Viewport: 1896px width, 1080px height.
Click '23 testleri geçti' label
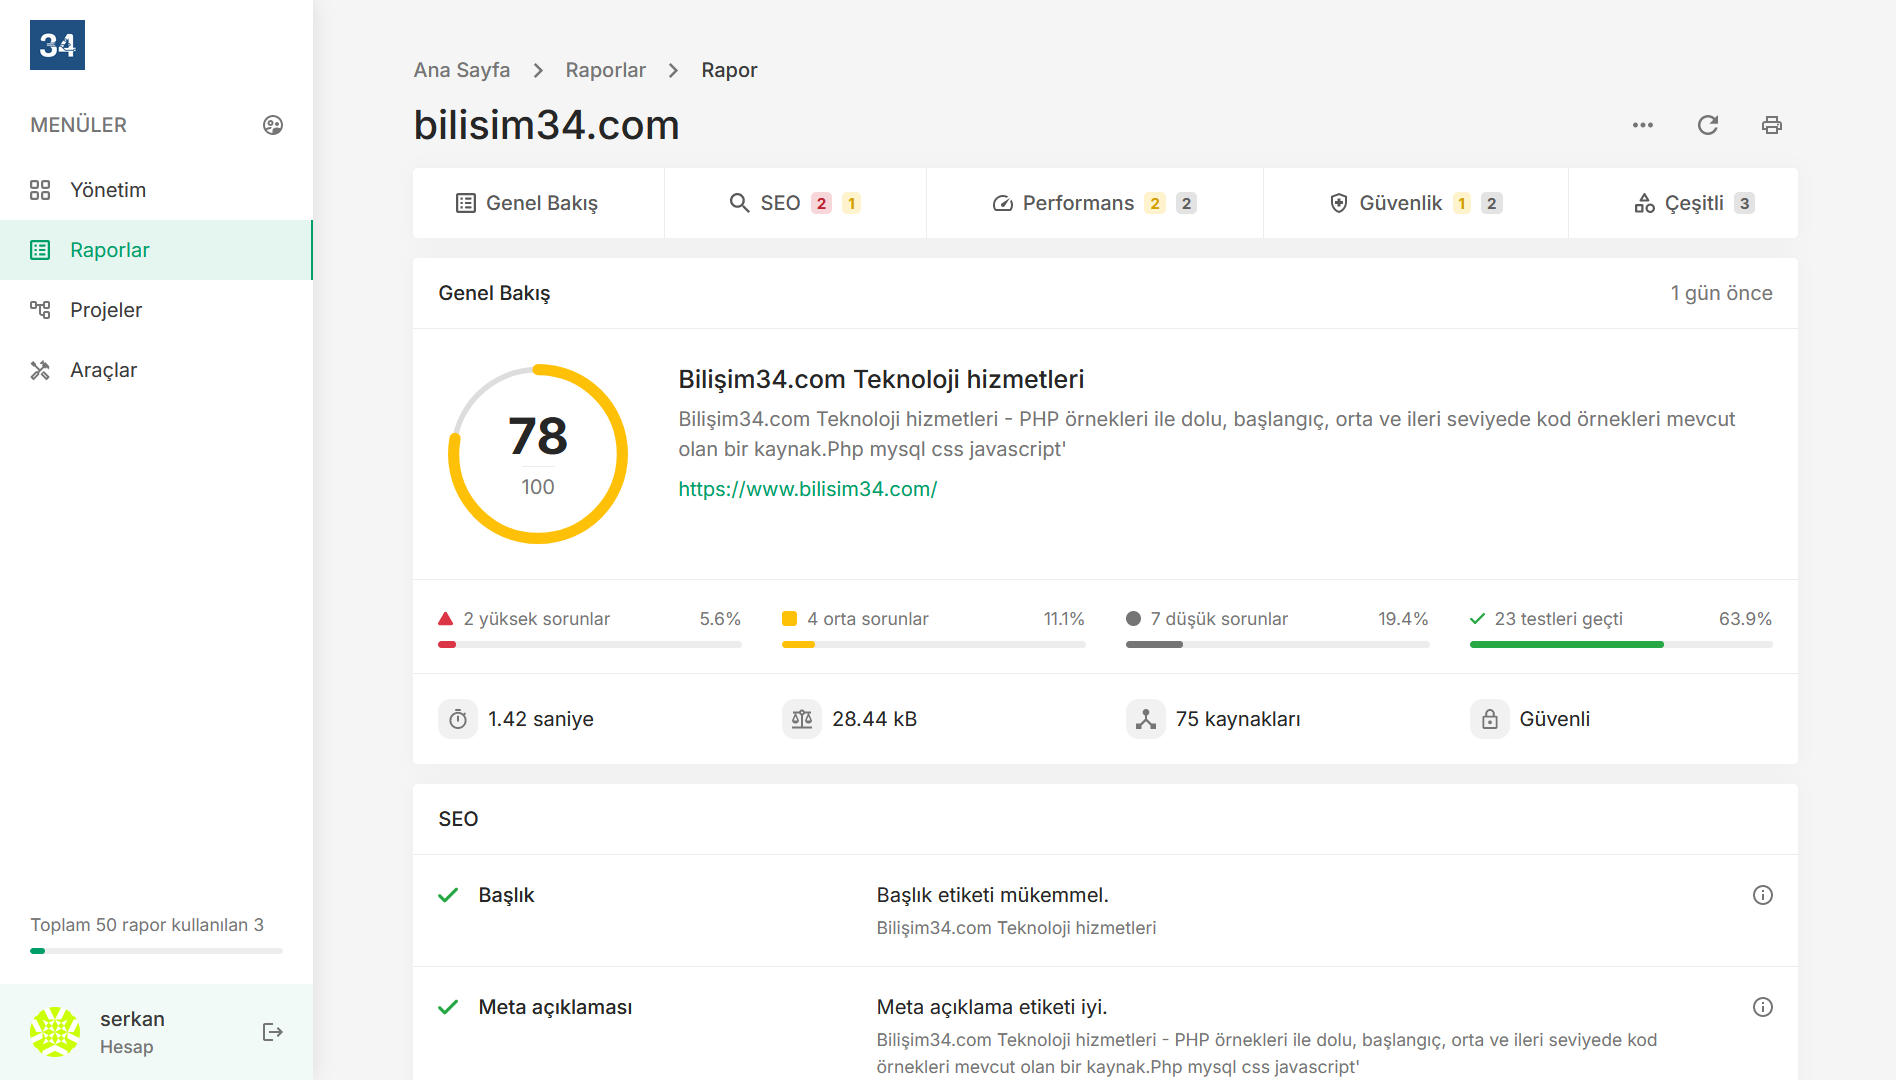1558,619
